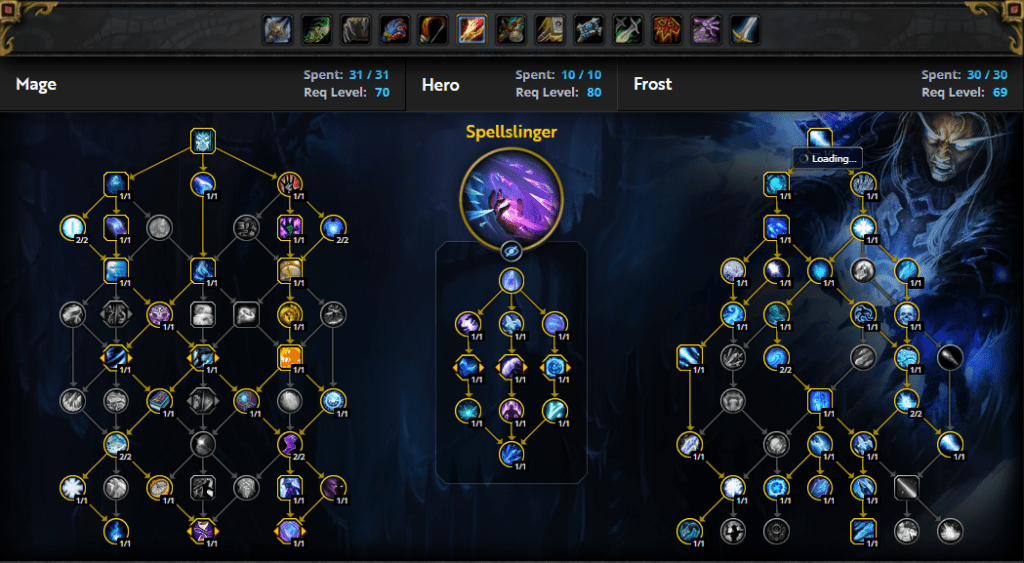Viewport: 1024px width, 563px height.
Task: Toggle the eye icon below Spellslinger emblem
Action: pyautogui.click(x=511, y=251)
